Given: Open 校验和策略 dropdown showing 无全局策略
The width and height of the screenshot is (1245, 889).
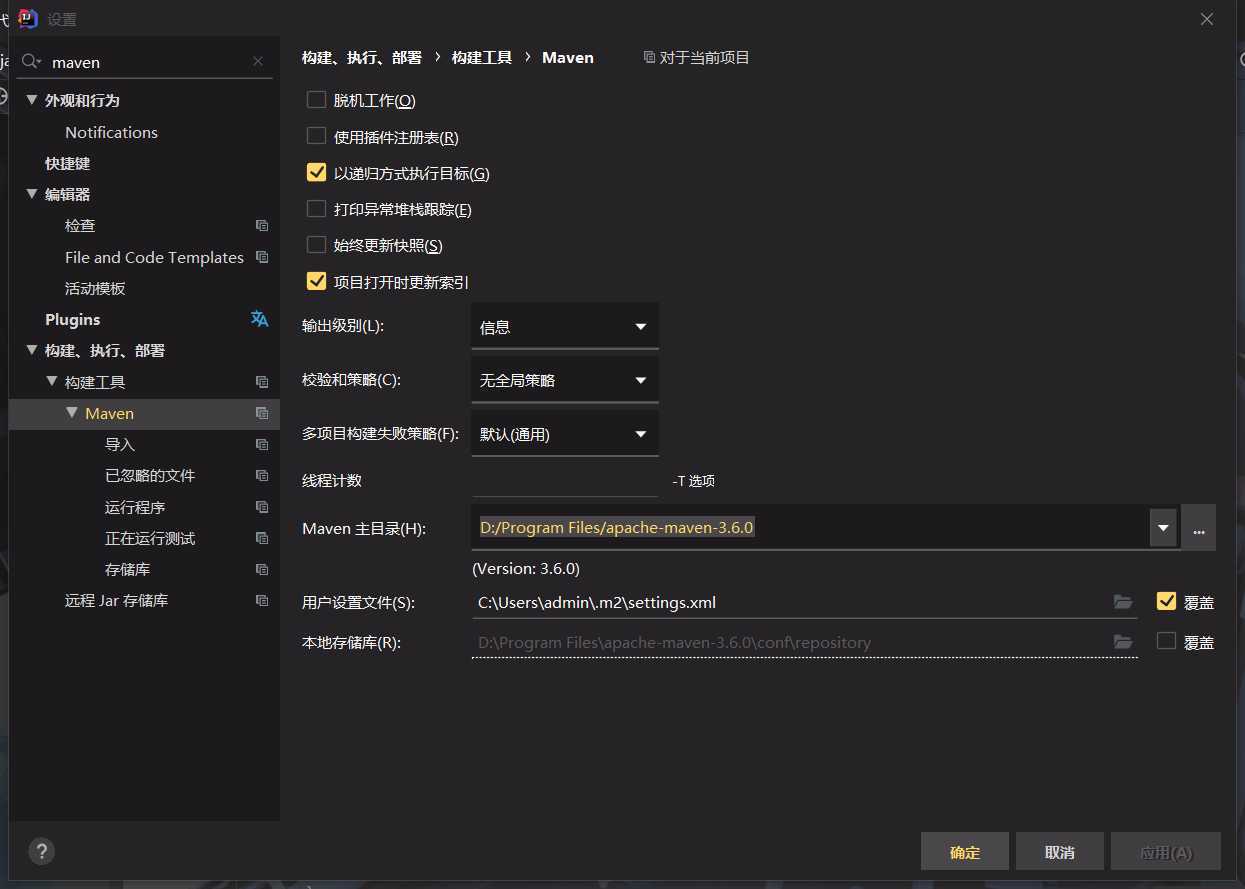Looking at the screenshot, I should pos(565,380).
